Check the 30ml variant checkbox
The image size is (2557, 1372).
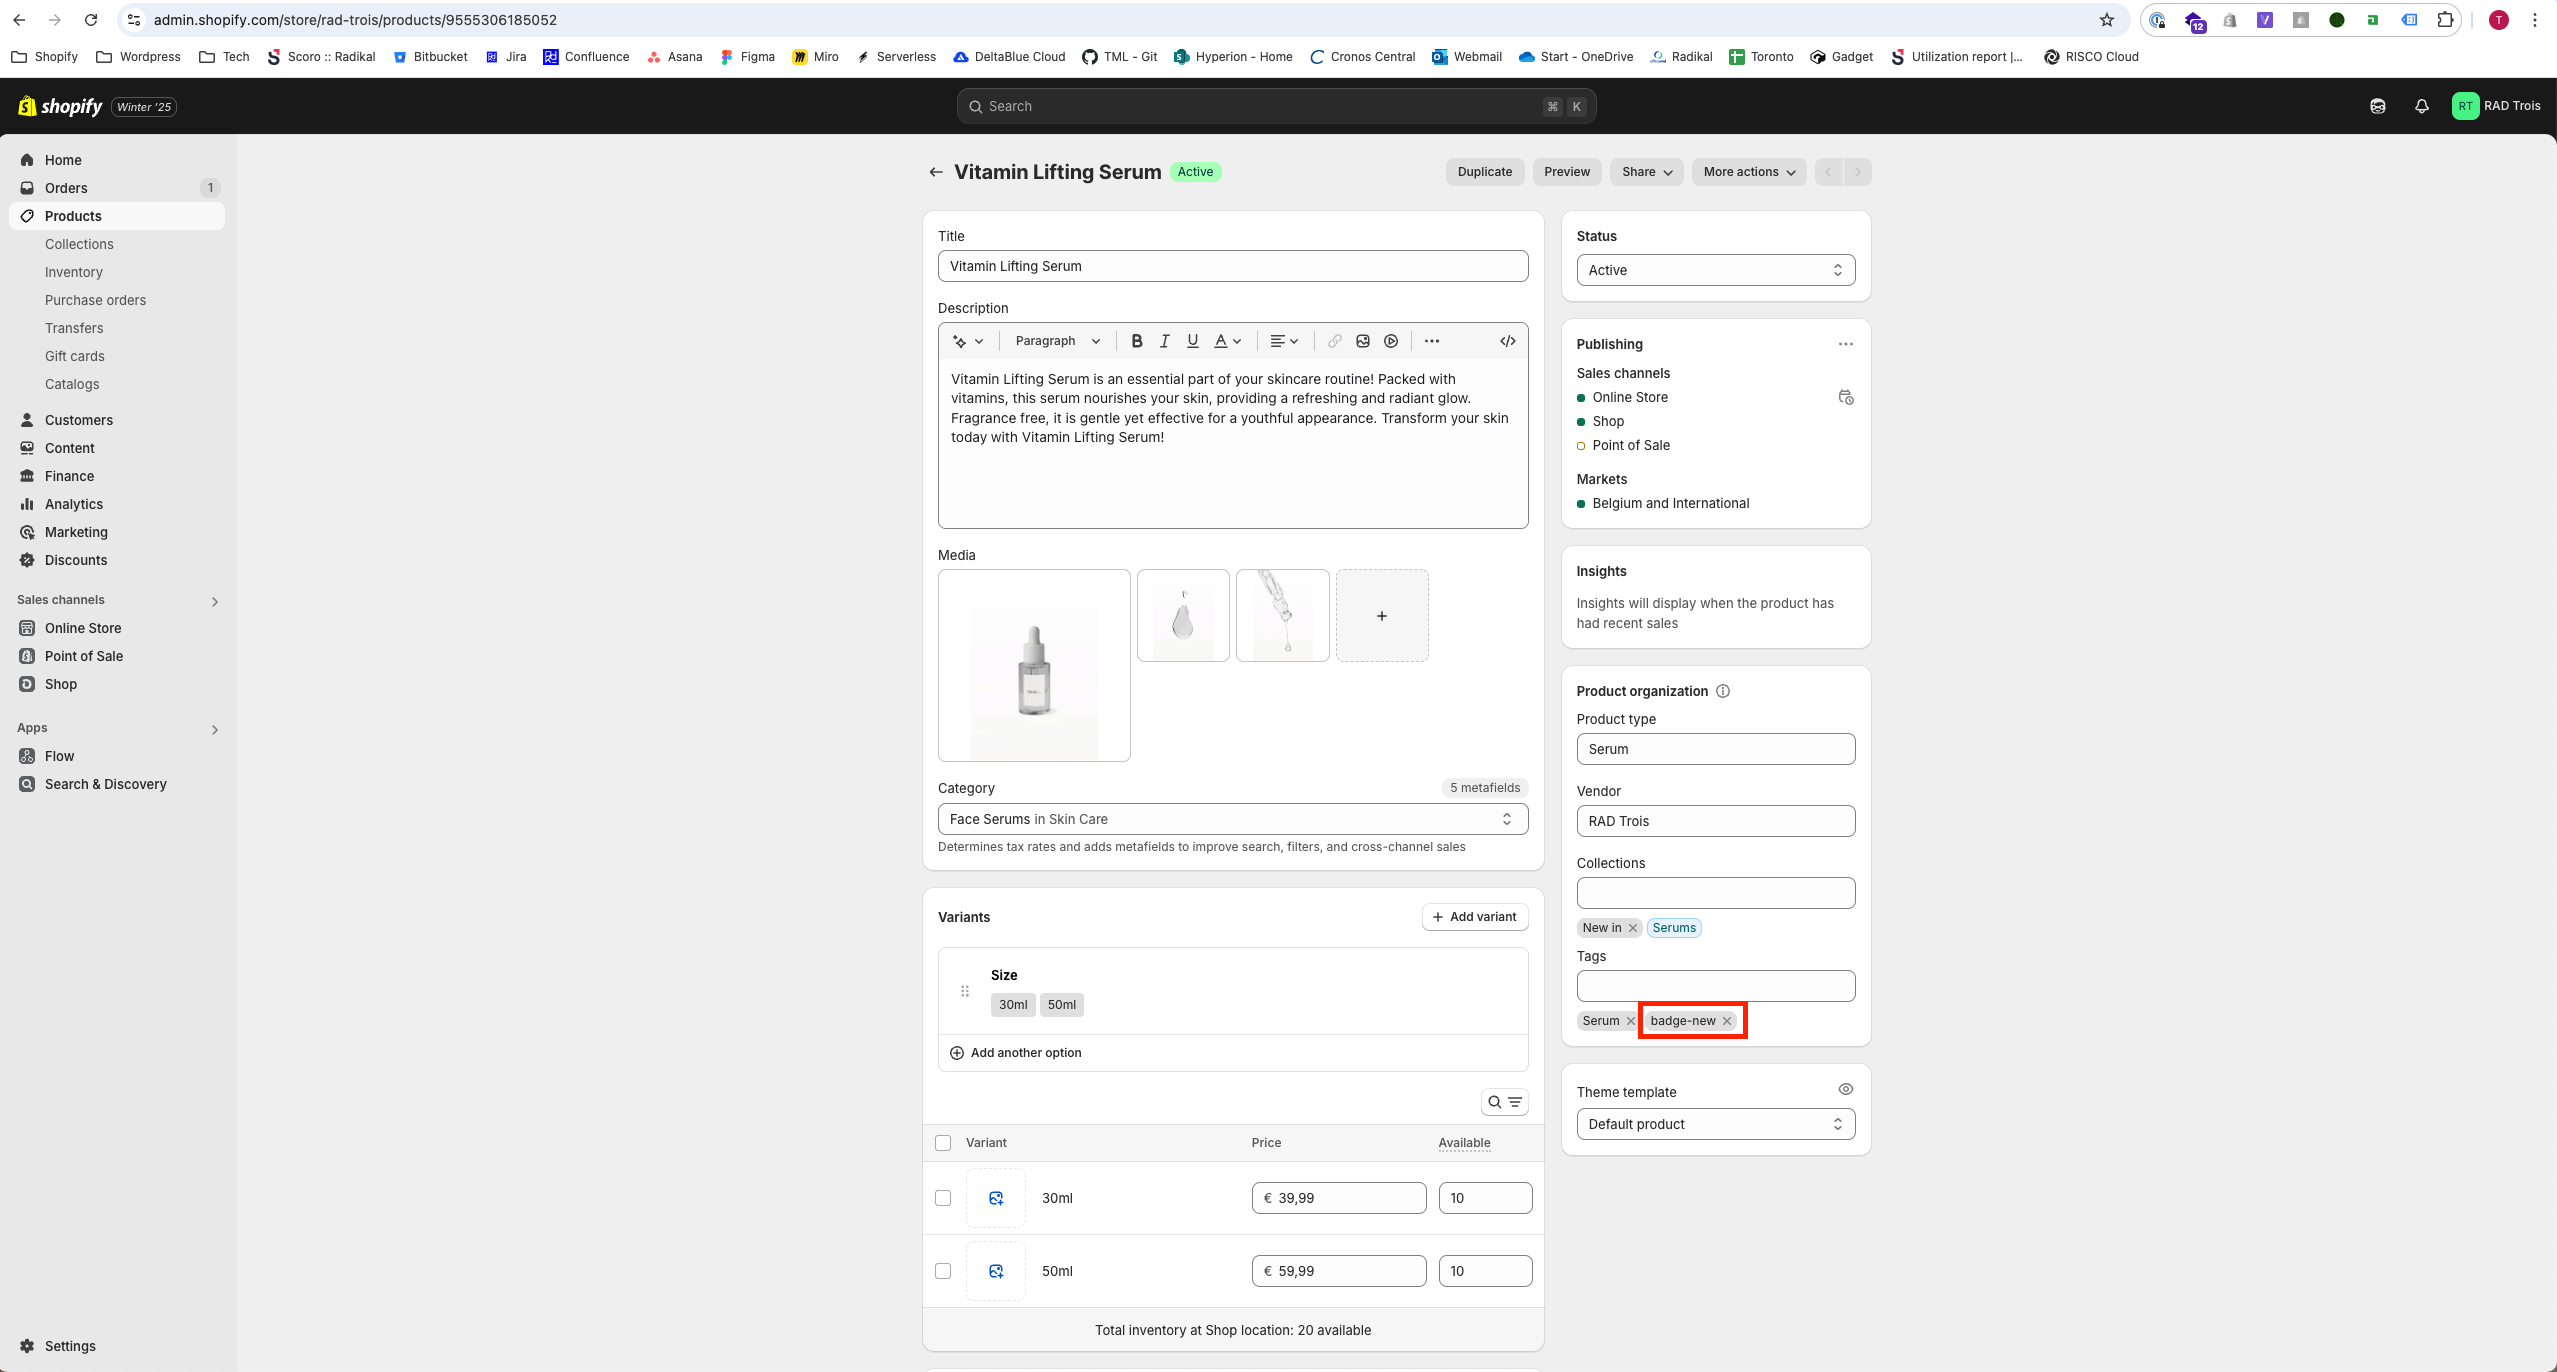(943, 1198)
